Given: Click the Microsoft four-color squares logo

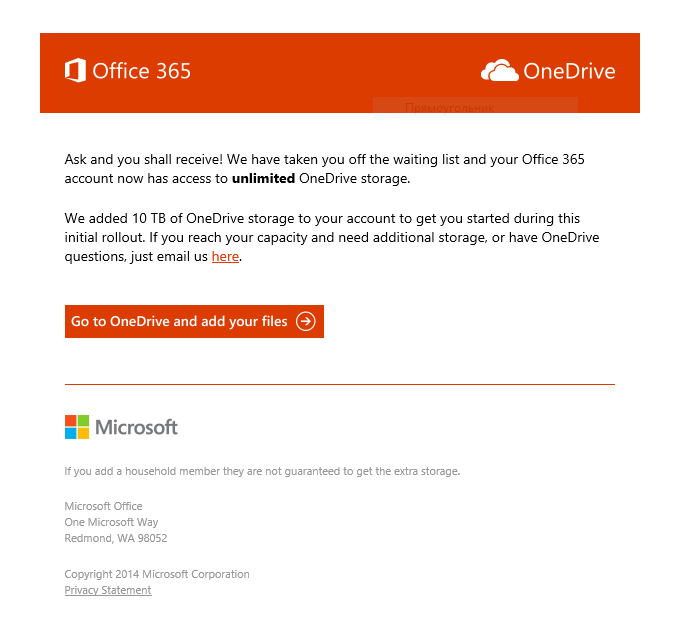Looking at the screenshot, I should [x=77, y=427].
